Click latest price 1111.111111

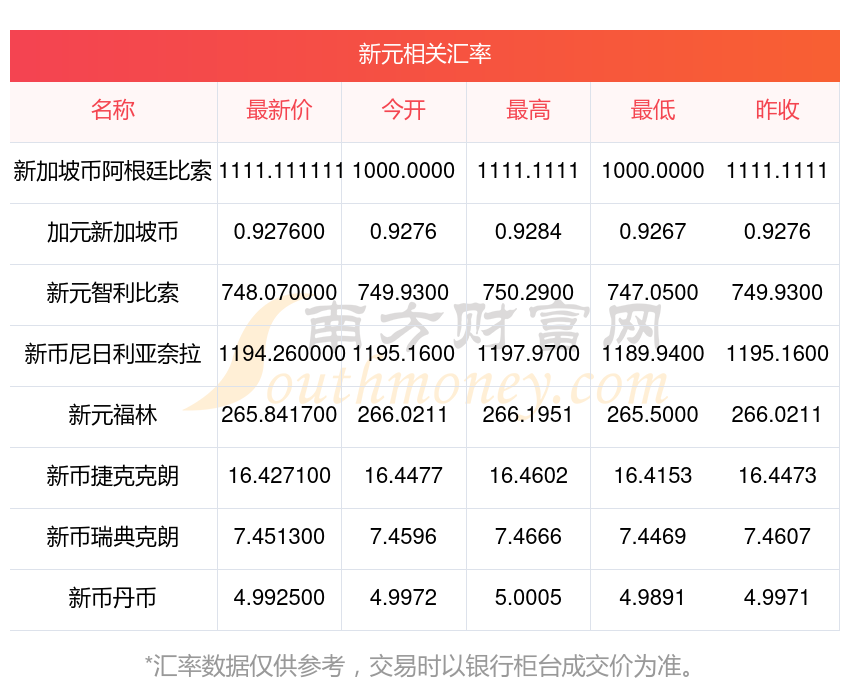click(x=281, y=171)
